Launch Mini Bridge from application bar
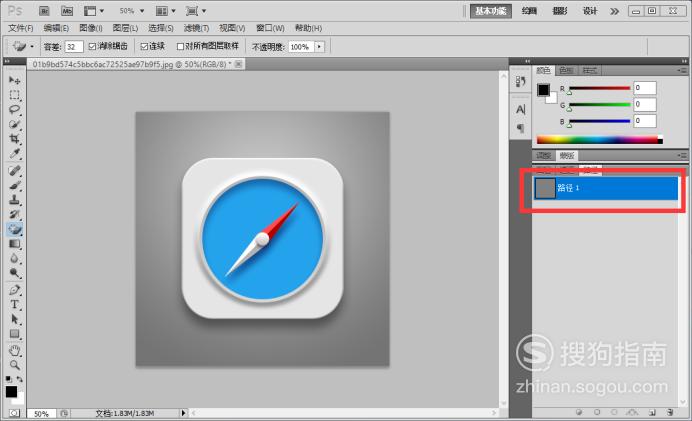Screen dimensions: 692x421 [67, 11]
